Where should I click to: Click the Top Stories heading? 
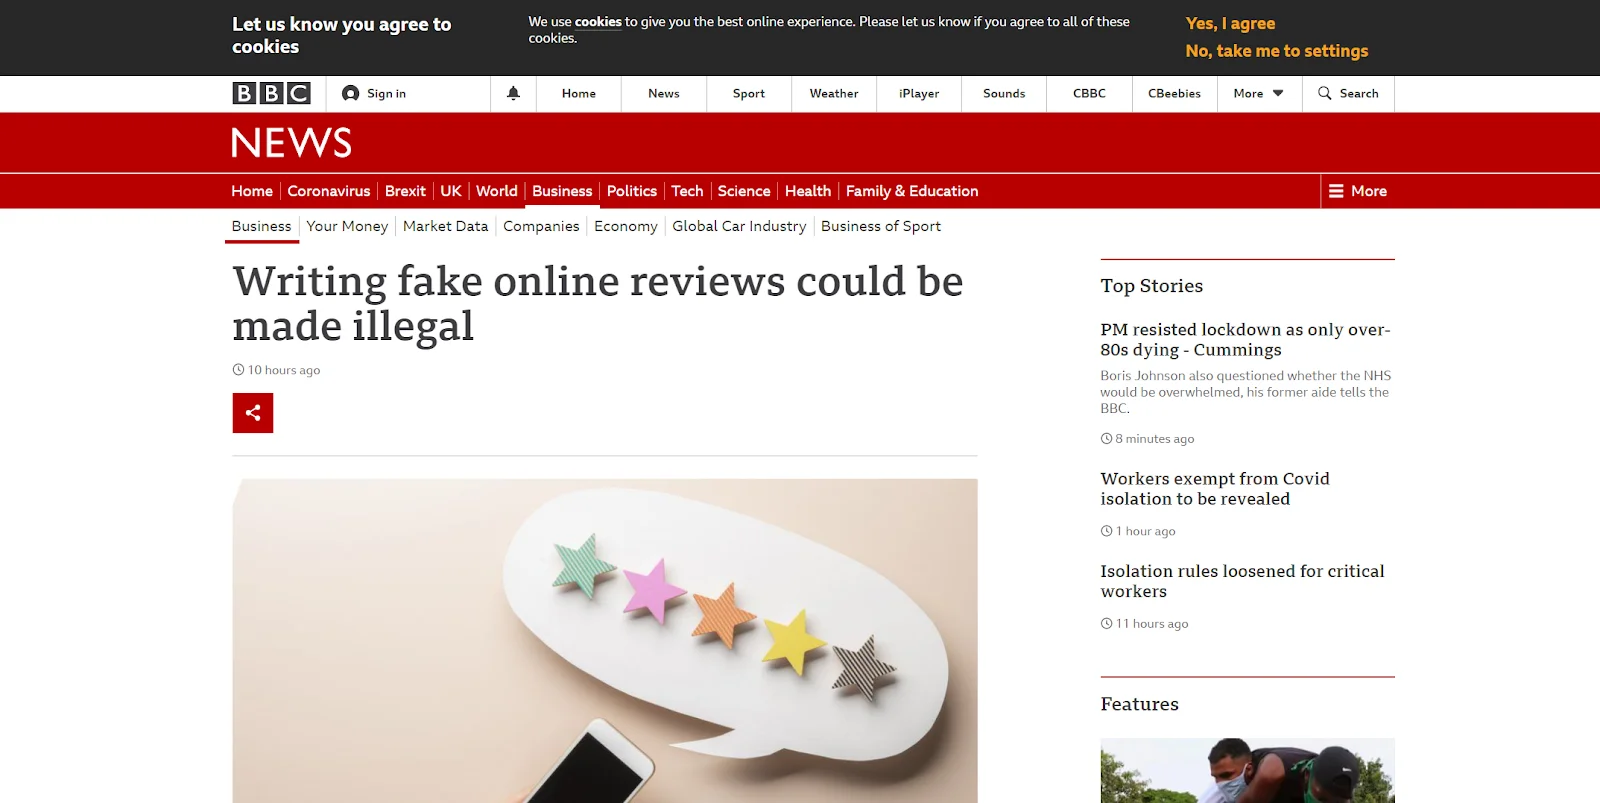[x=1152, y=286]
